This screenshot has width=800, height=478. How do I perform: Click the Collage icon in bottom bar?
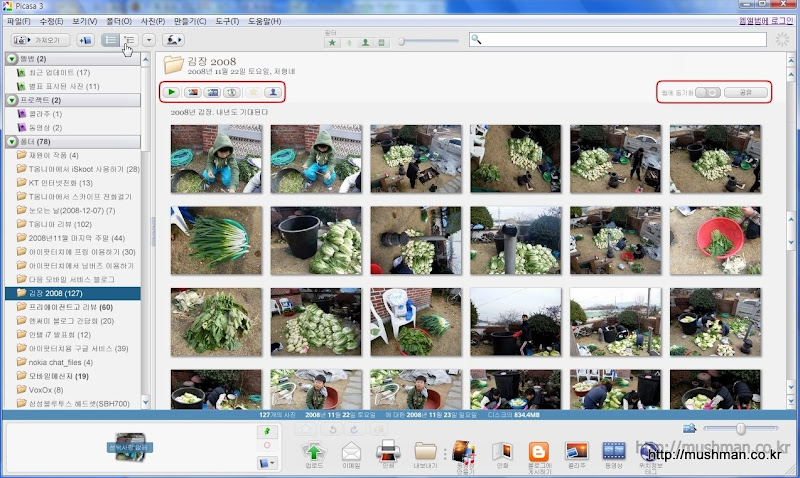point(577,455)
